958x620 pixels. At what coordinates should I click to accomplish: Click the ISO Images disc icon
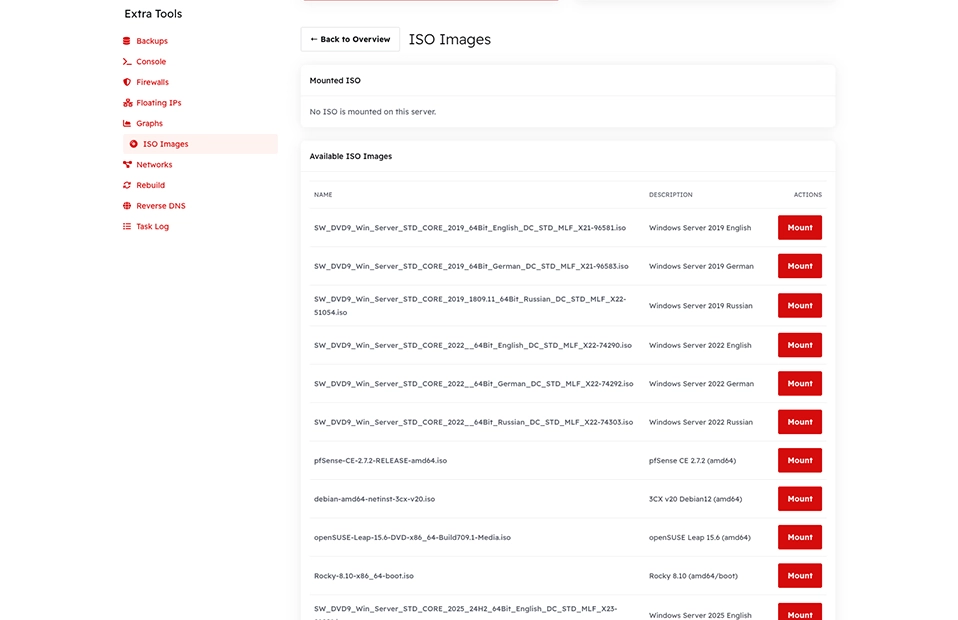[133, 144]
